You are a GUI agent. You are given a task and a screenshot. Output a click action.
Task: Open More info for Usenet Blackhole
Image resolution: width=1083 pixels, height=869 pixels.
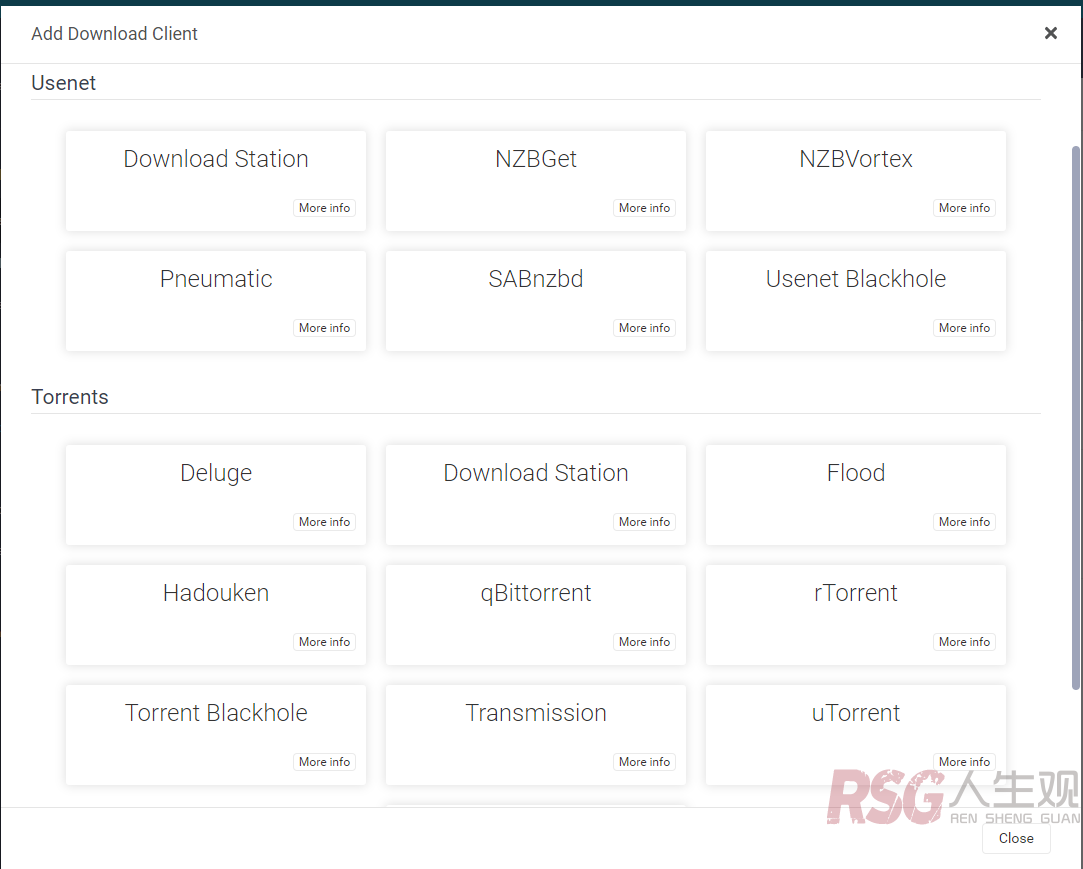[964, 328]
